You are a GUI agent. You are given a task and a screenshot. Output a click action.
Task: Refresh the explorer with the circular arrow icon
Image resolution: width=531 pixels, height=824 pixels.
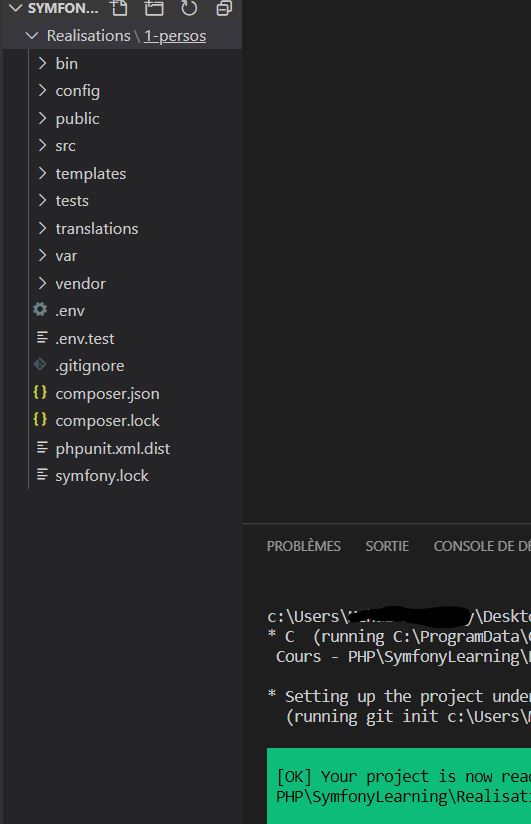(x=189, y=8)
